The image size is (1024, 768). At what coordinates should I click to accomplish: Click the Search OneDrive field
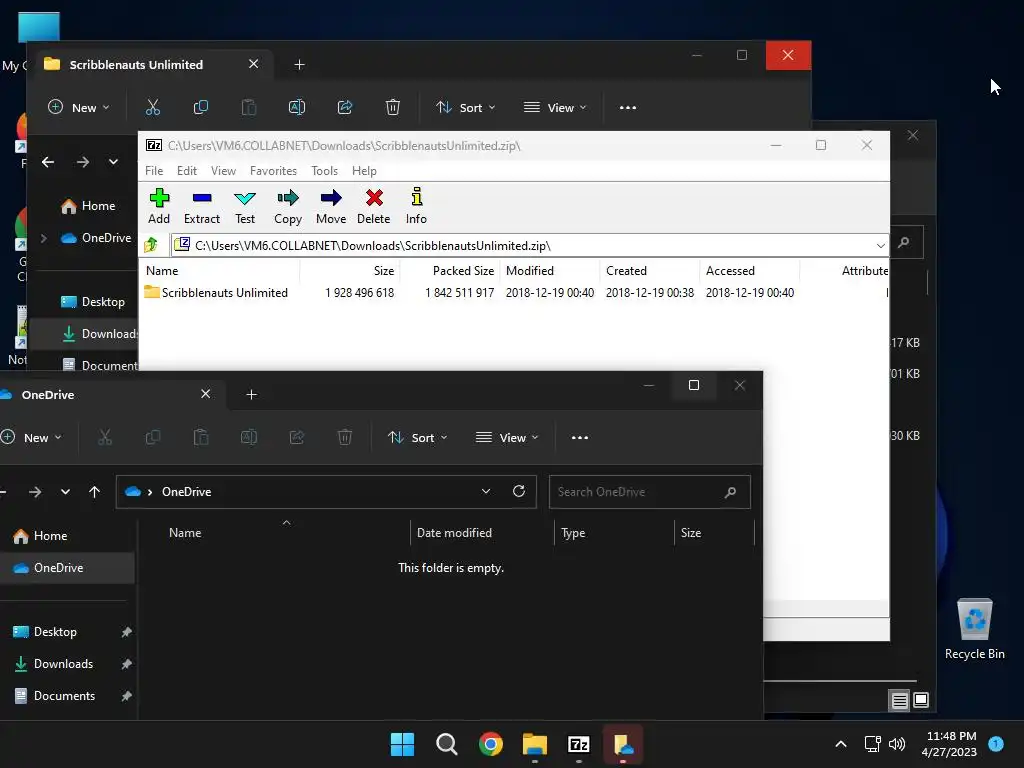650,492
